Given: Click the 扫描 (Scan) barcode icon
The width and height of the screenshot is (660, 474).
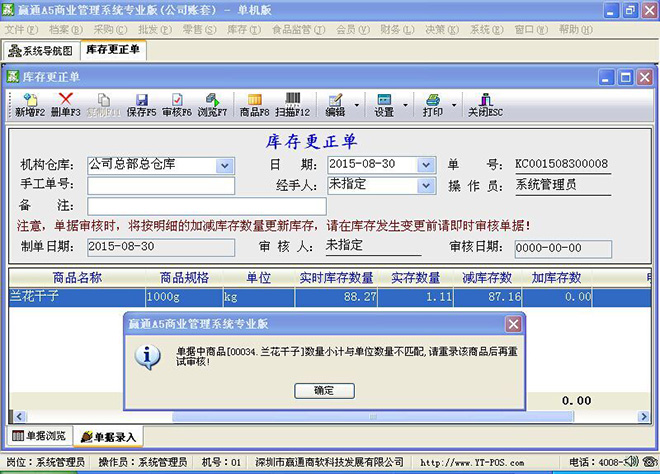Looking at the screenshot, I should (x=291, y=105).
